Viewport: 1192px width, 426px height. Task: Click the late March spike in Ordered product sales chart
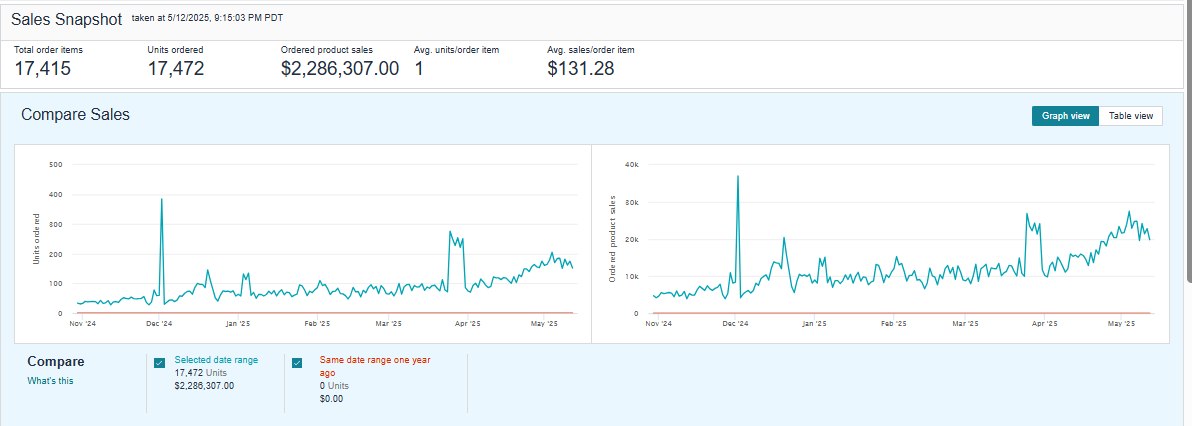pyautogui.click(x=1026, y=214)
